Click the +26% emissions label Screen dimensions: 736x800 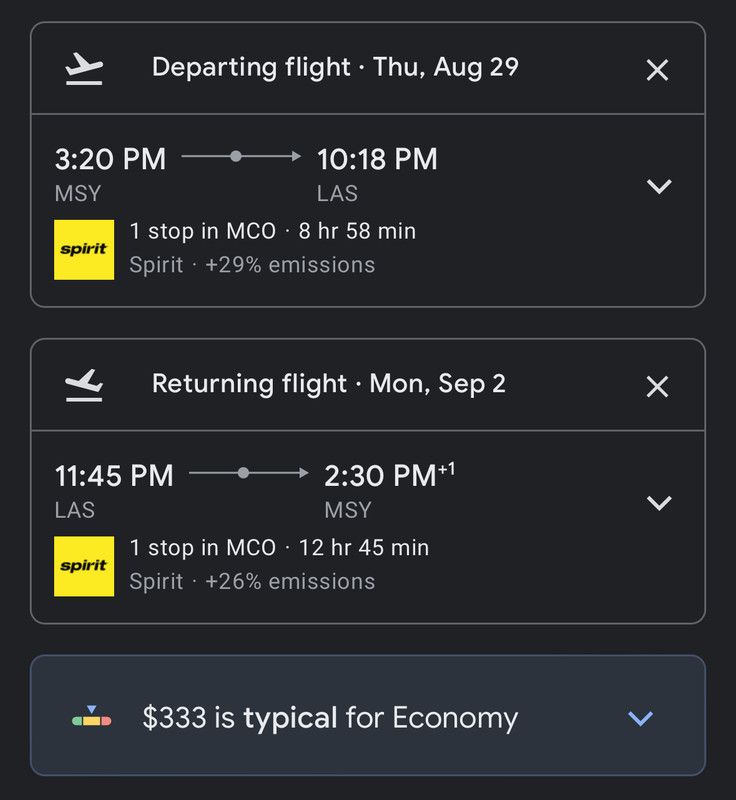coord(290,582)
